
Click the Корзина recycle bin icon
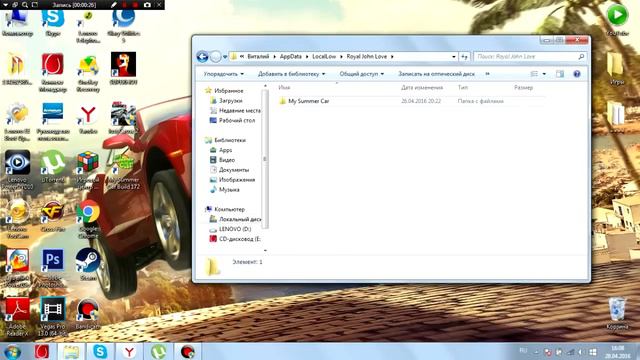click(x=617, y=313)
